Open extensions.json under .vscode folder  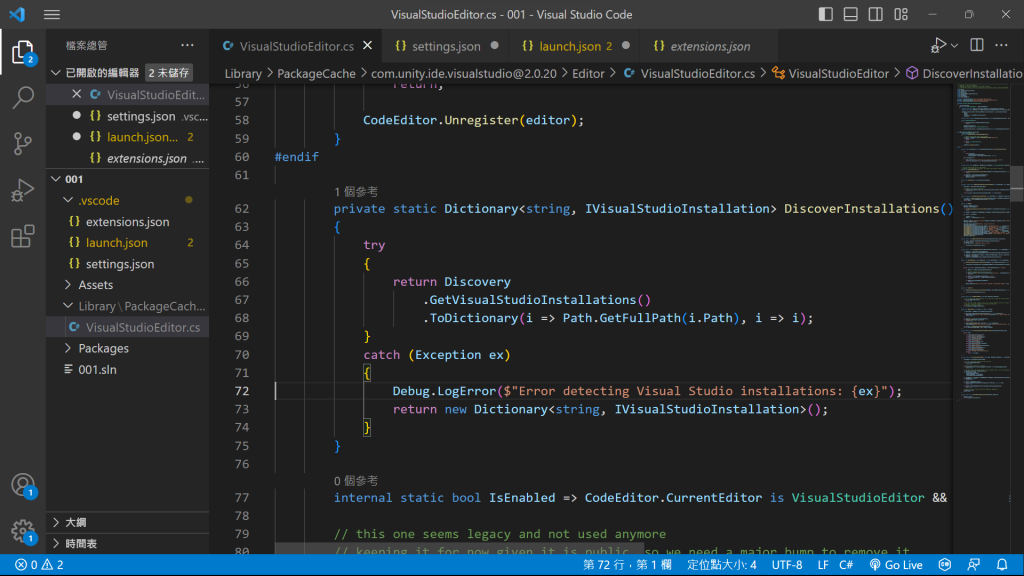[128, 221]
